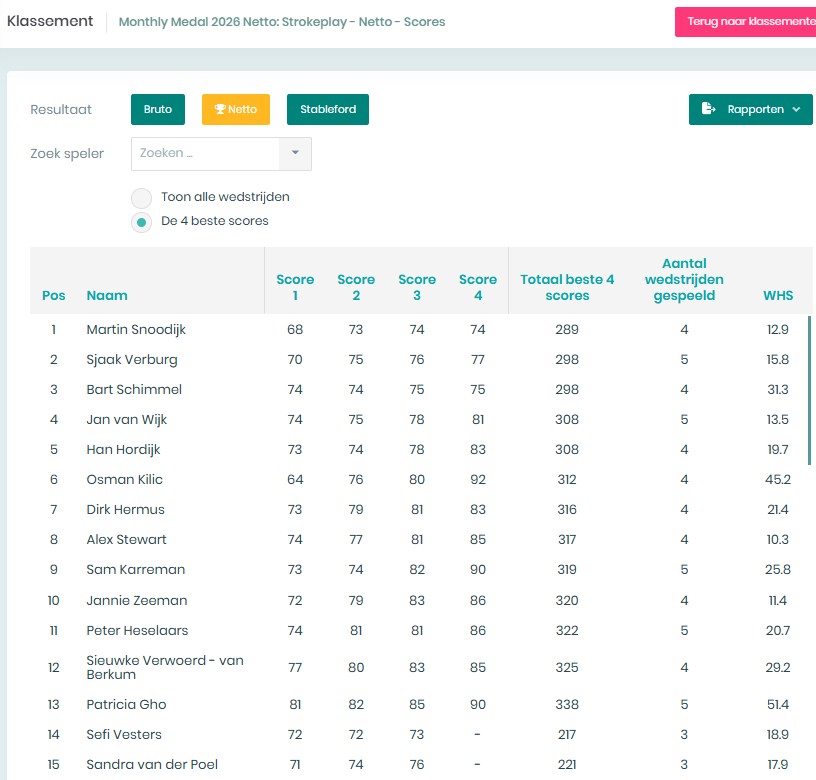The height and width of the screenshot is (780, 816).
Task: Click the Resultaat label
Action: (x=61, y=110)
